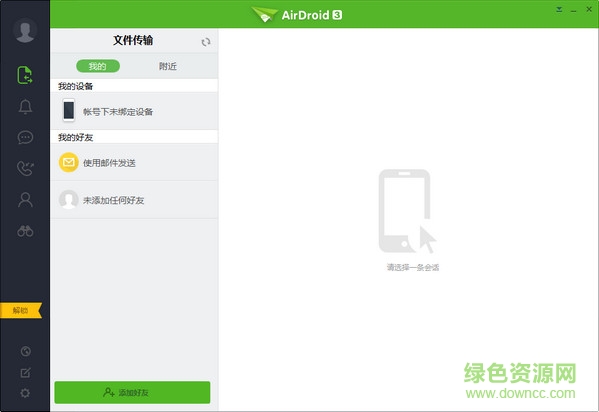Open the title bar dropdown menu icon
The image size is (599, 412).
(559, 10)
